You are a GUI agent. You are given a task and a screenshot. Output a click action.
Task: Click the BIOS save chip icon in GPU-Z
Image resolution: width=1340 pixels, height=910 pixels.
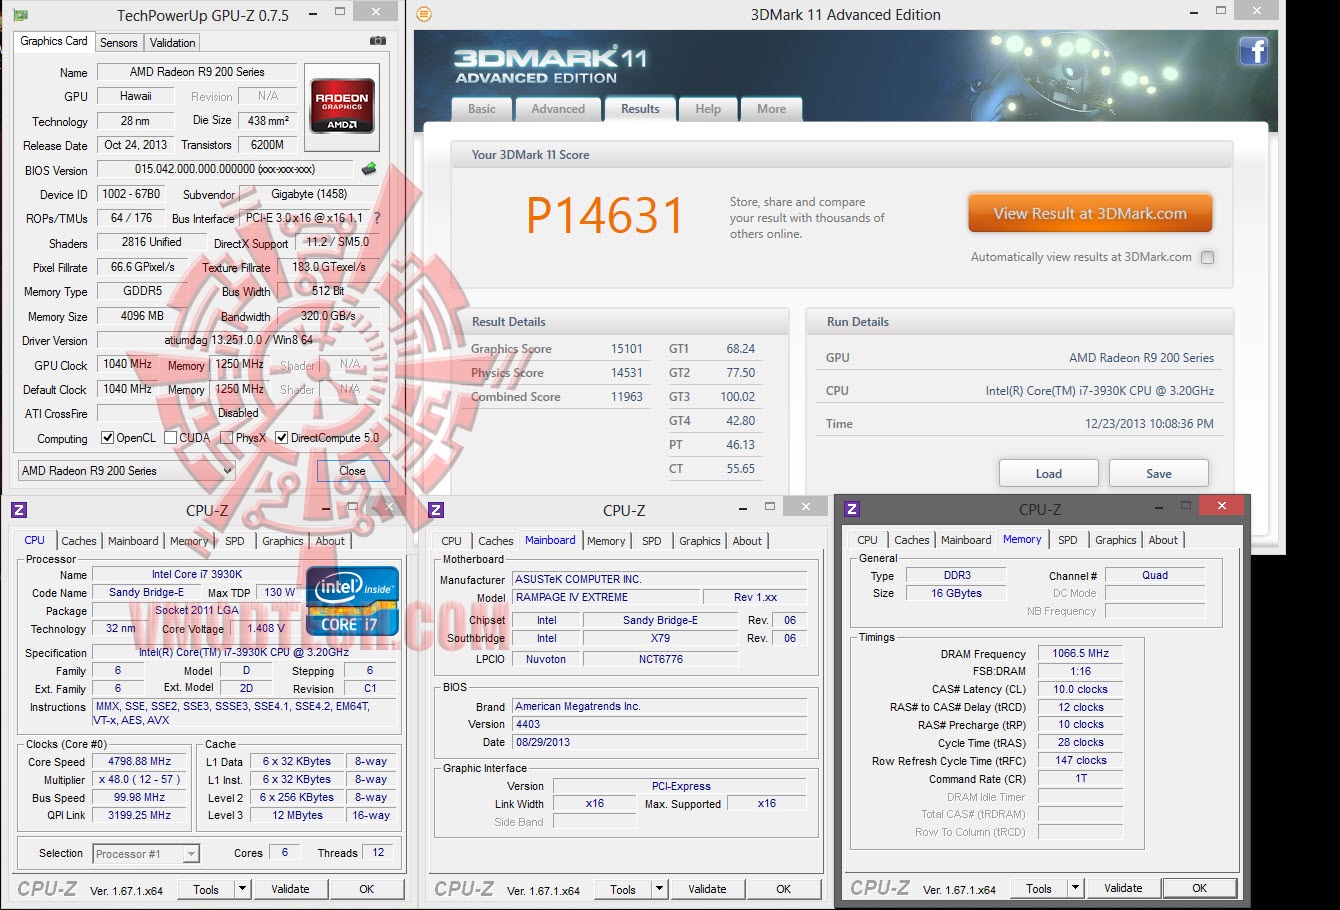[x=369, y=169]
